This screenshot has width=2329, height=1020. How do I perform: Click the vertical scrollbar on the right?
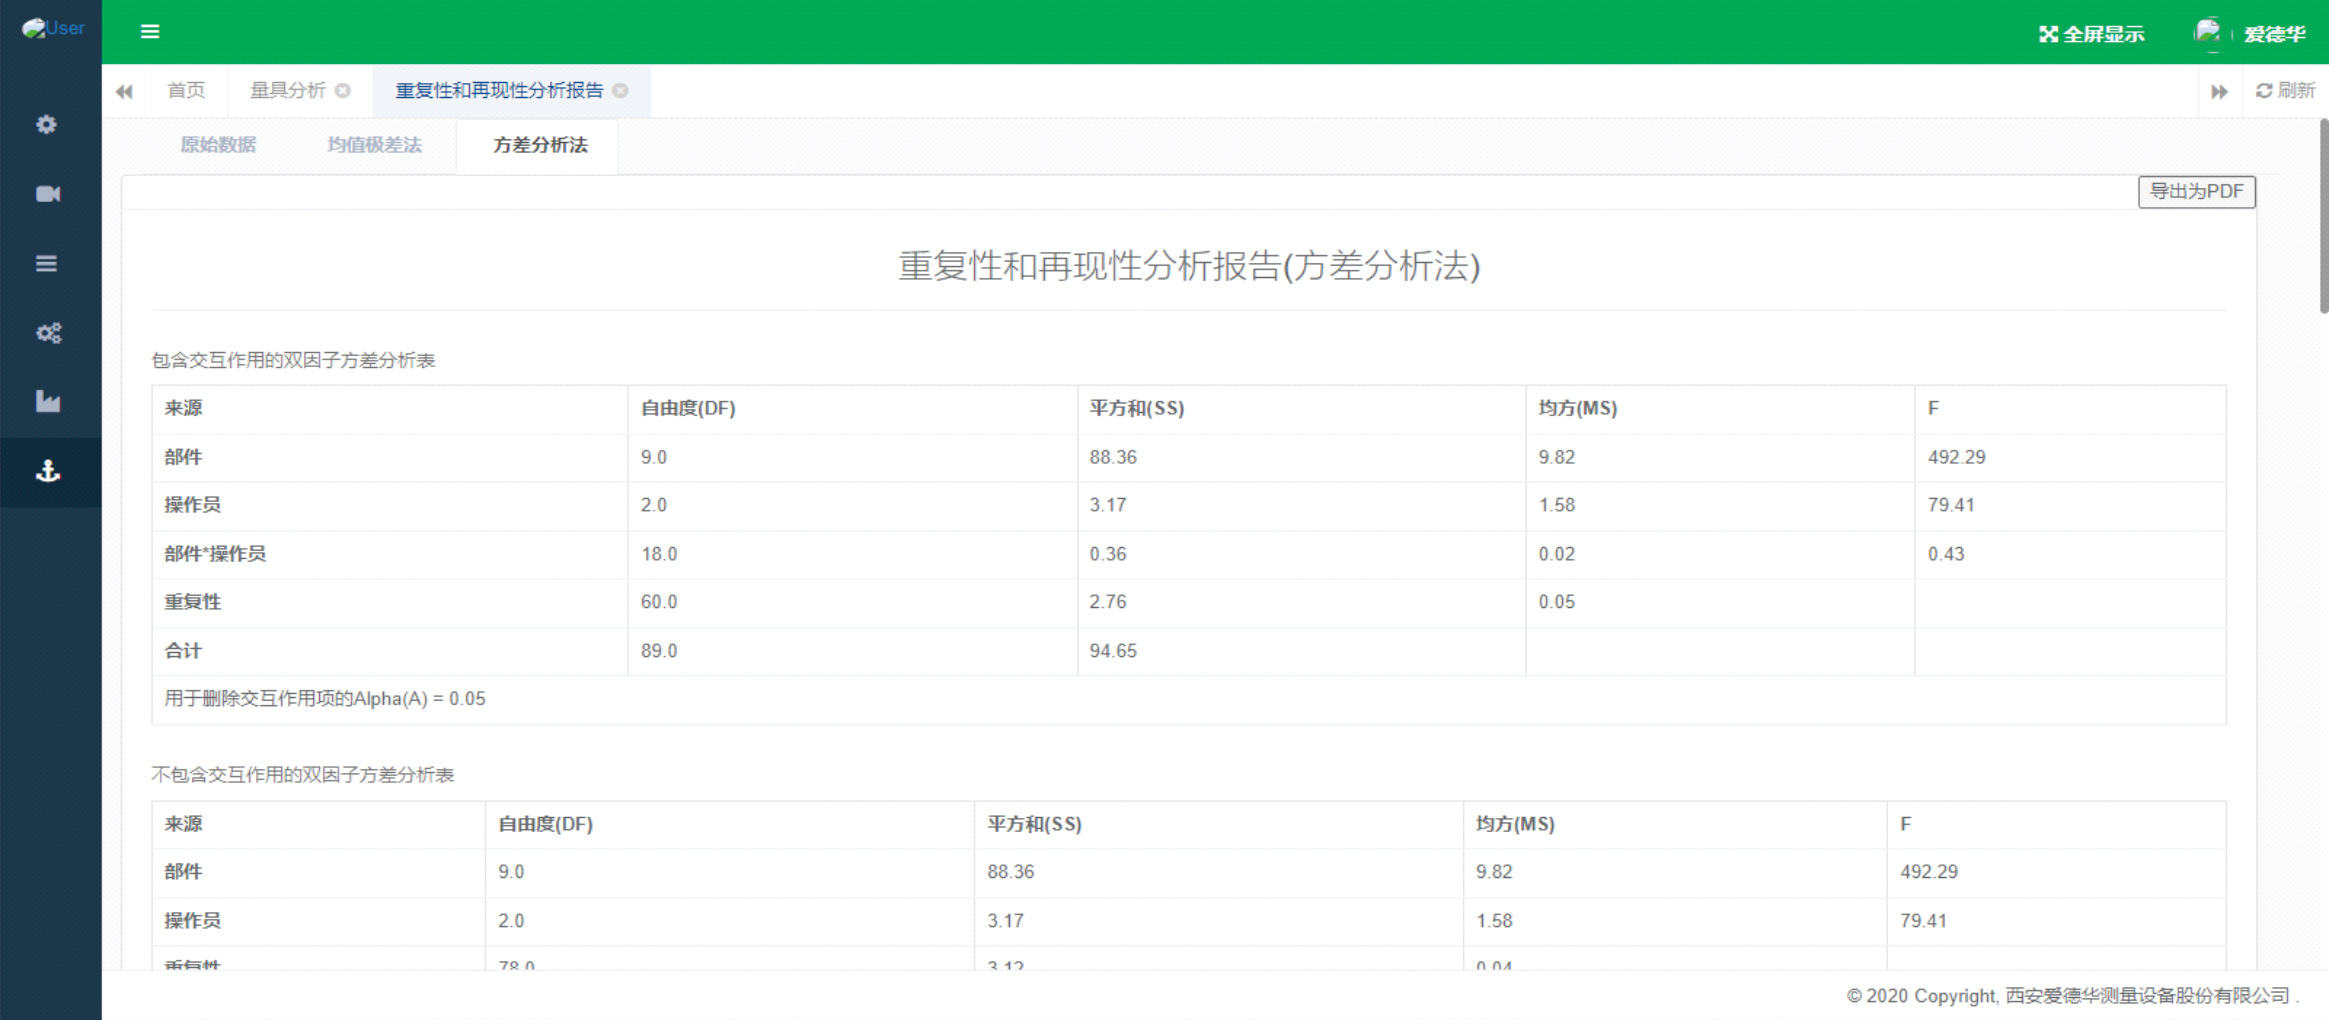pyautogui.click(x=2323, y=216)
